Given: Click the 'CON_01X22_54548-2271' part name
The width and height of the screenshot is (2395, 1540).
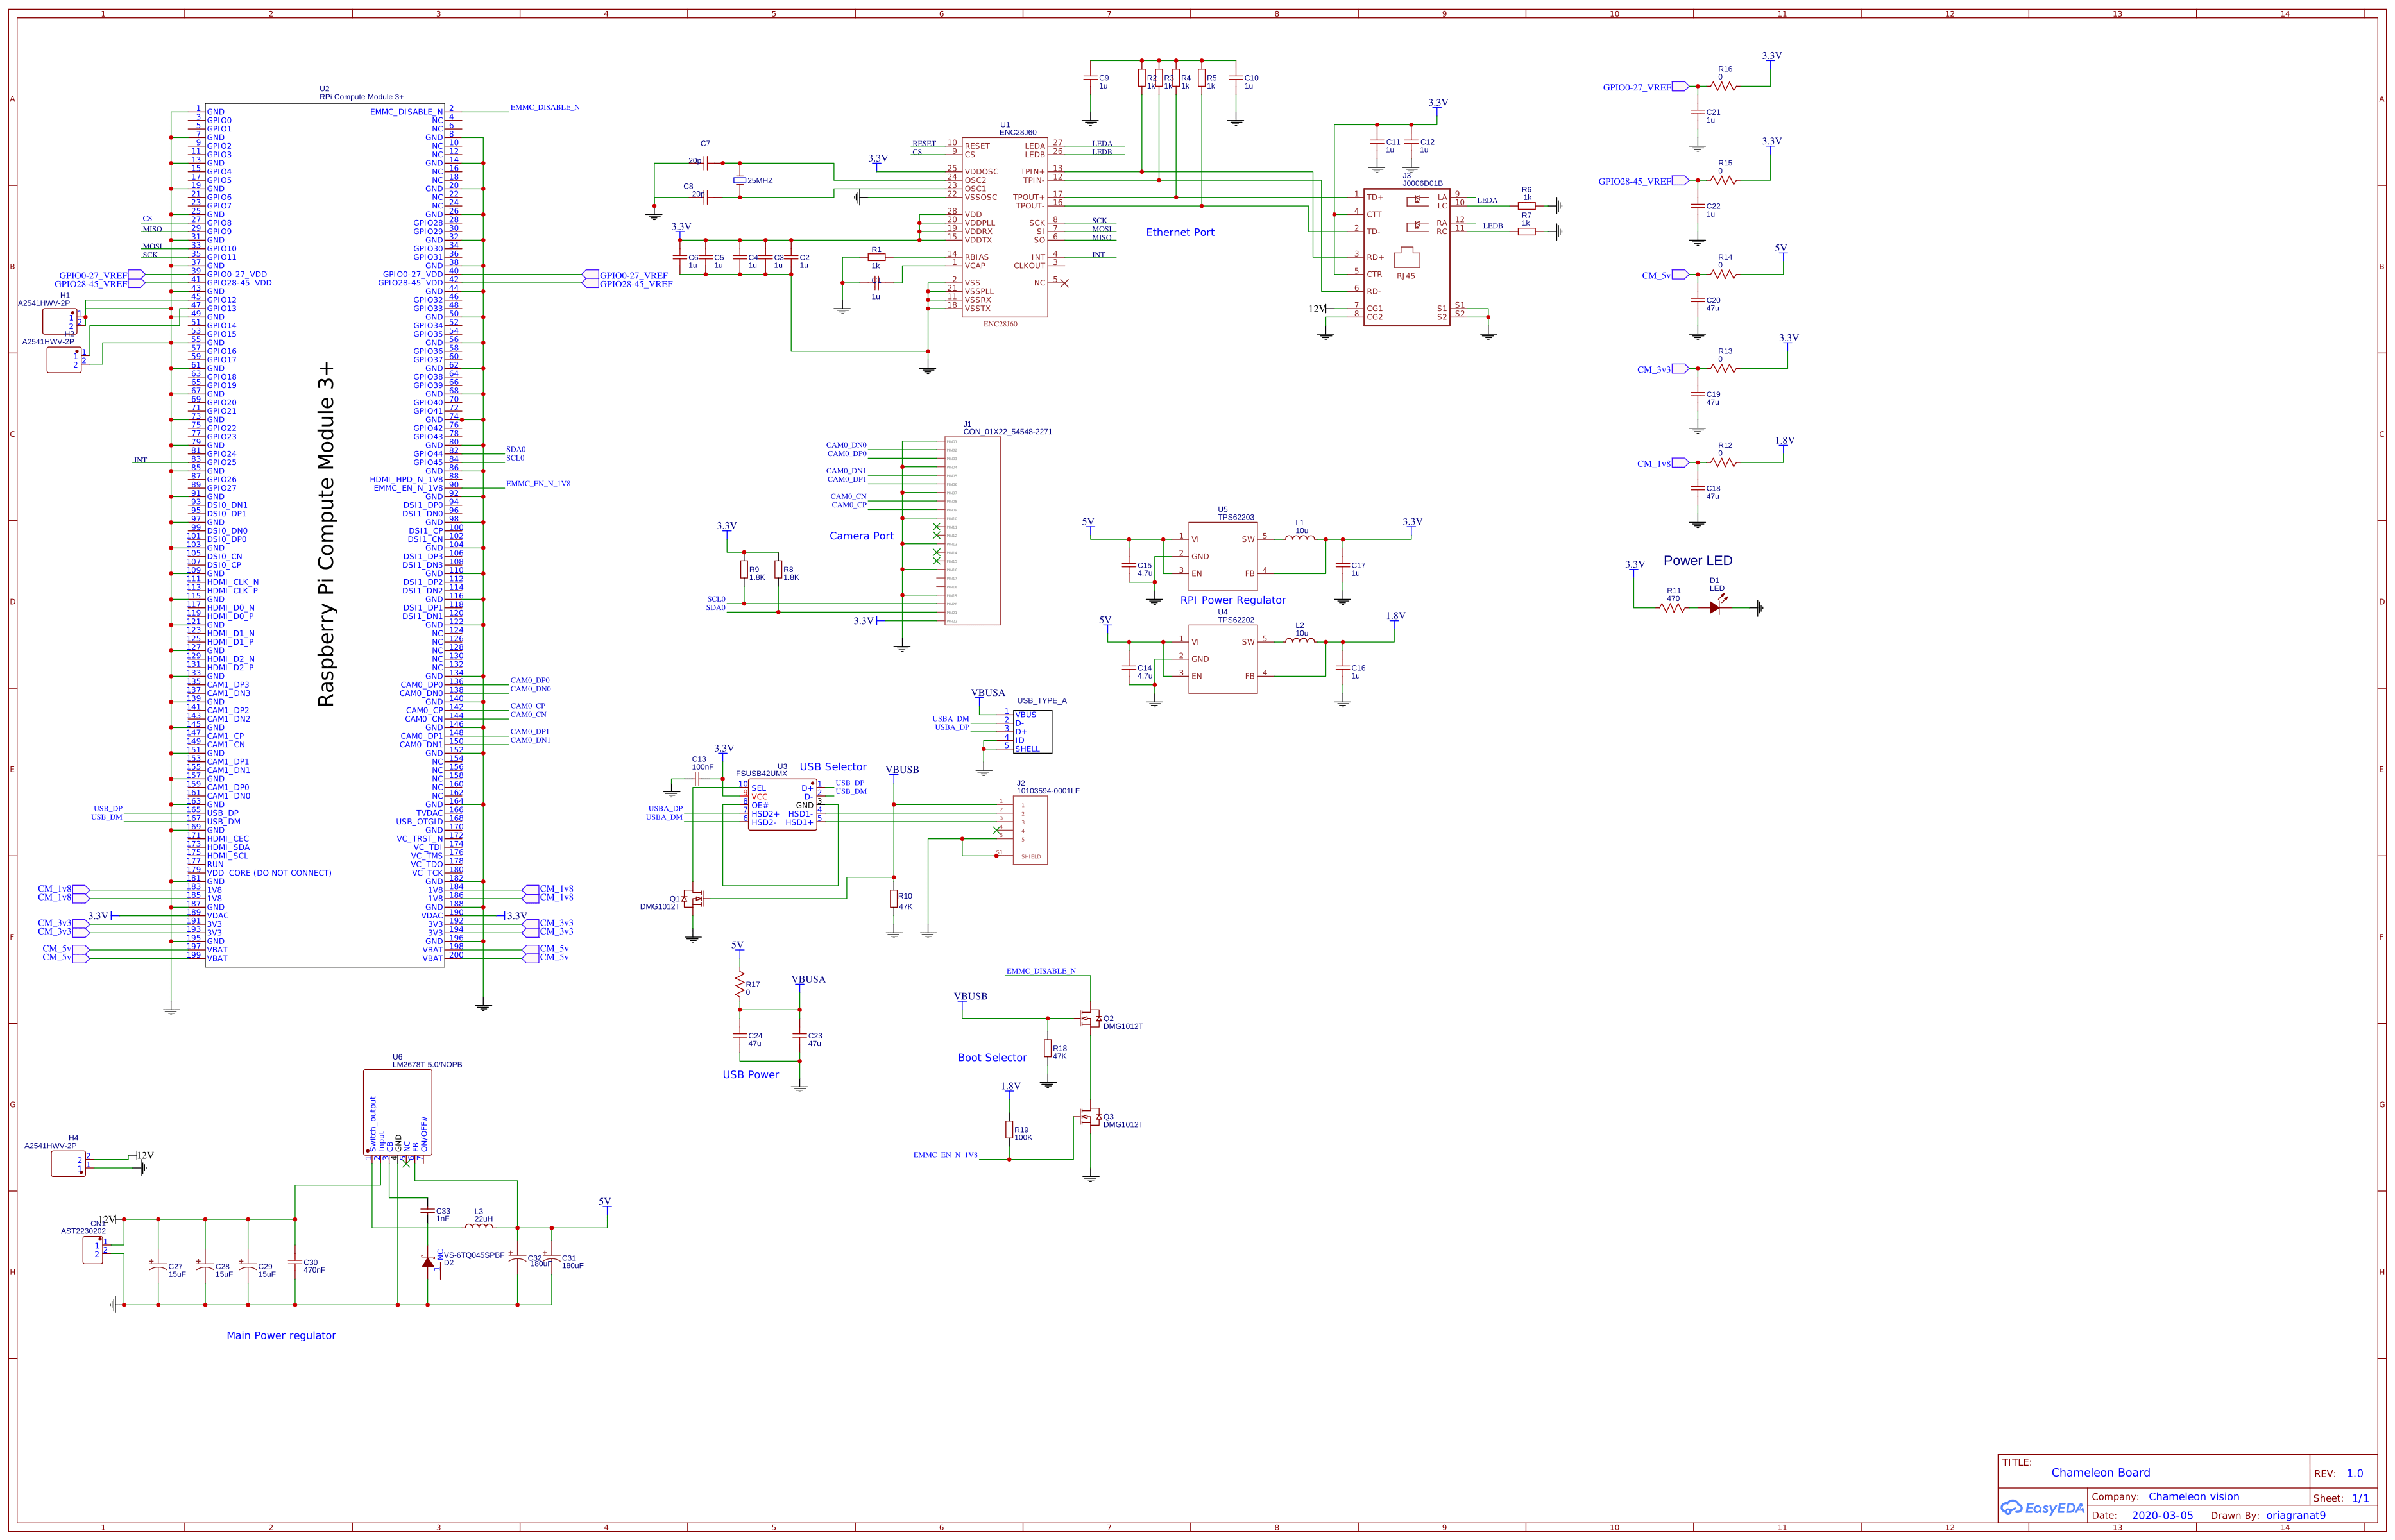Looking at the screenshot, I should (1007, 432).
